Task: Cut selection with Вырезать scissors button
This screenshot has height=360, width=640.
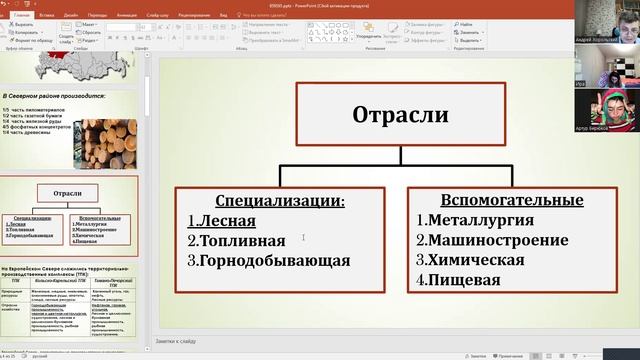Action: 21,24
